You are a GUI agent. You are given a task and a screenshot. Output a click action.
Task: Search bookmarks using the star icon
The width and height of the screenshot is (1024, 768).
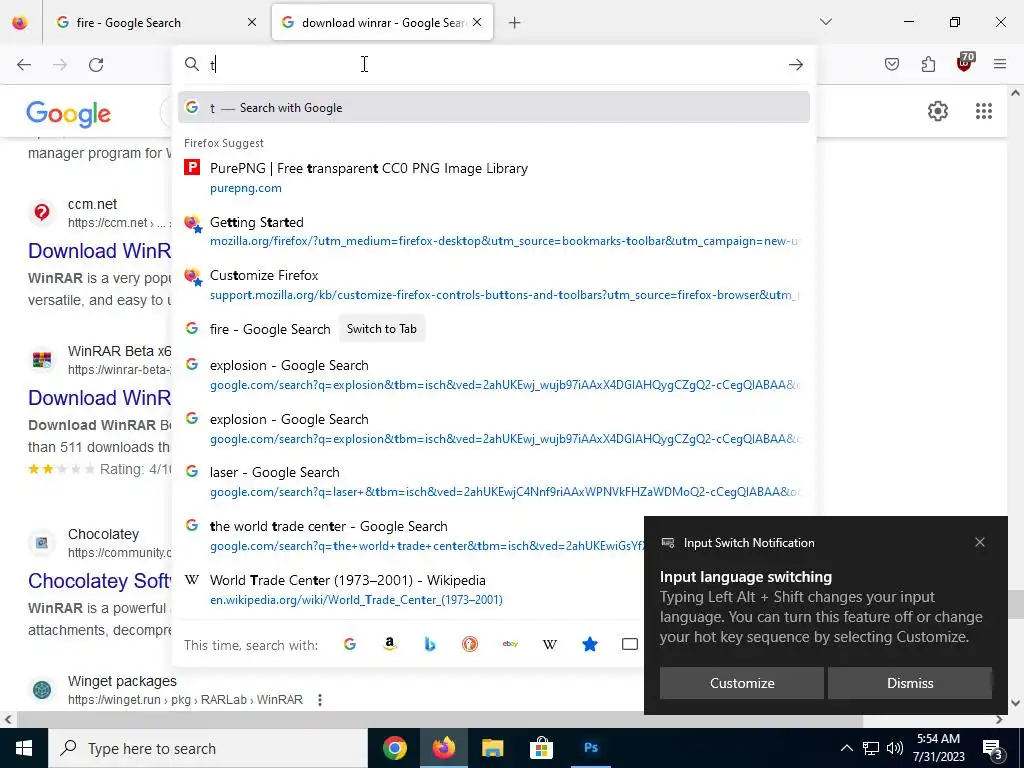coord(590,645)
